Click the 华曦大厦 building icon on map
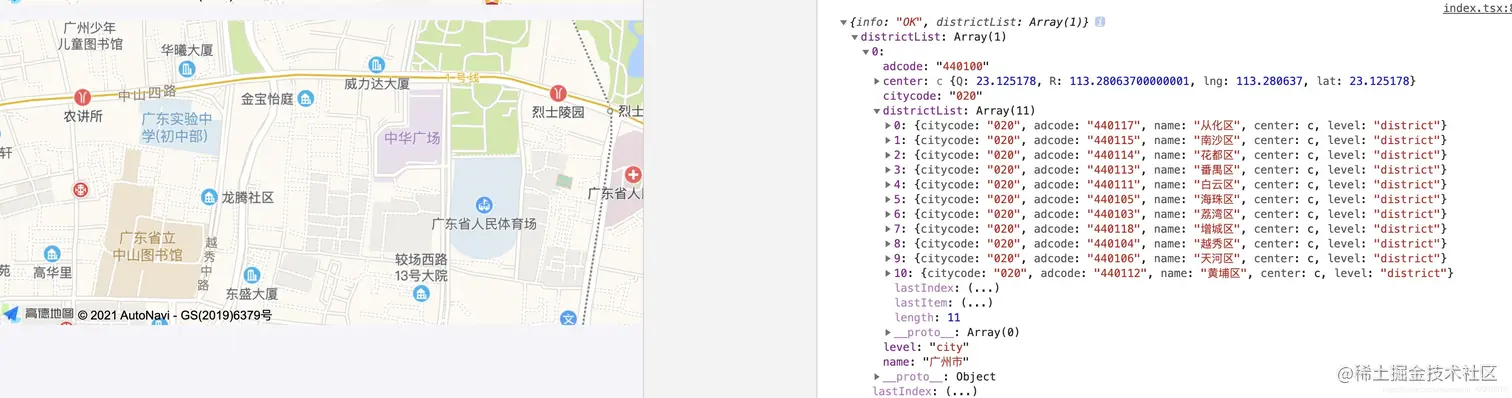Image resolution: width=1512 pixels, height=398 pixels. tap(187, 68)
